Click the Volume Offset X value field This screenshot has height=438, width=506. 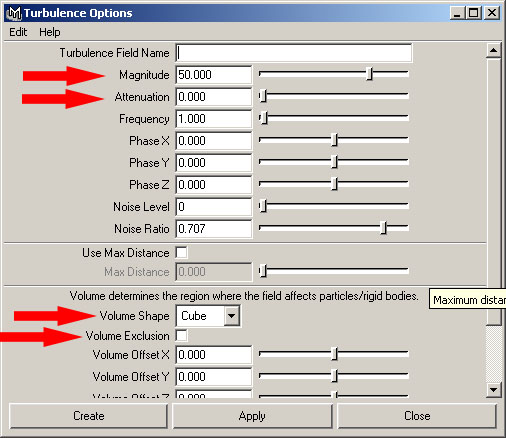tap(214, 355)
